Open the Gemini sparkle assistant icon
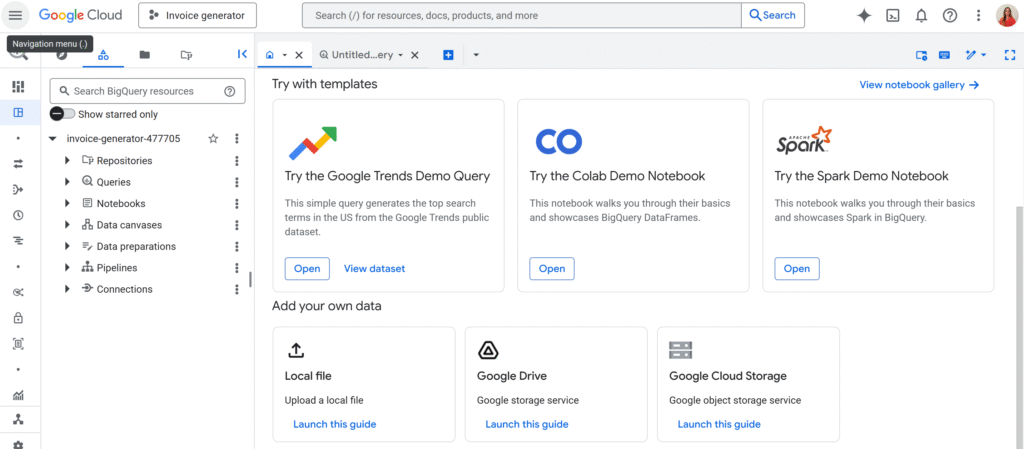 coord(865,15)
